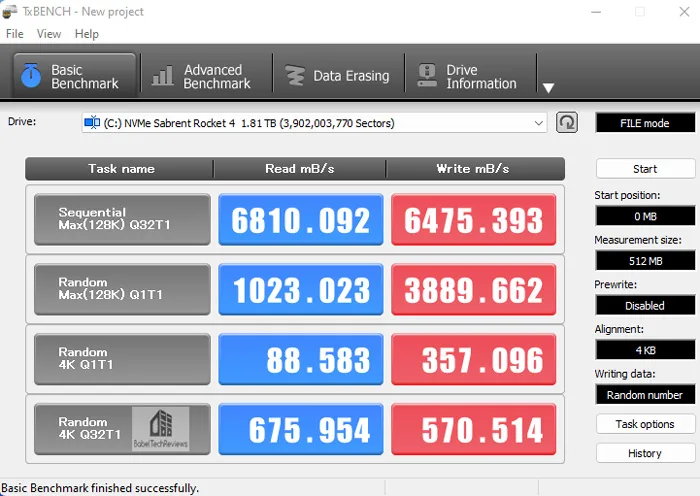Click the drive refresh icon button
Image resolution: width=700 pixels, height=496 pixels.
tap(567, 122)
